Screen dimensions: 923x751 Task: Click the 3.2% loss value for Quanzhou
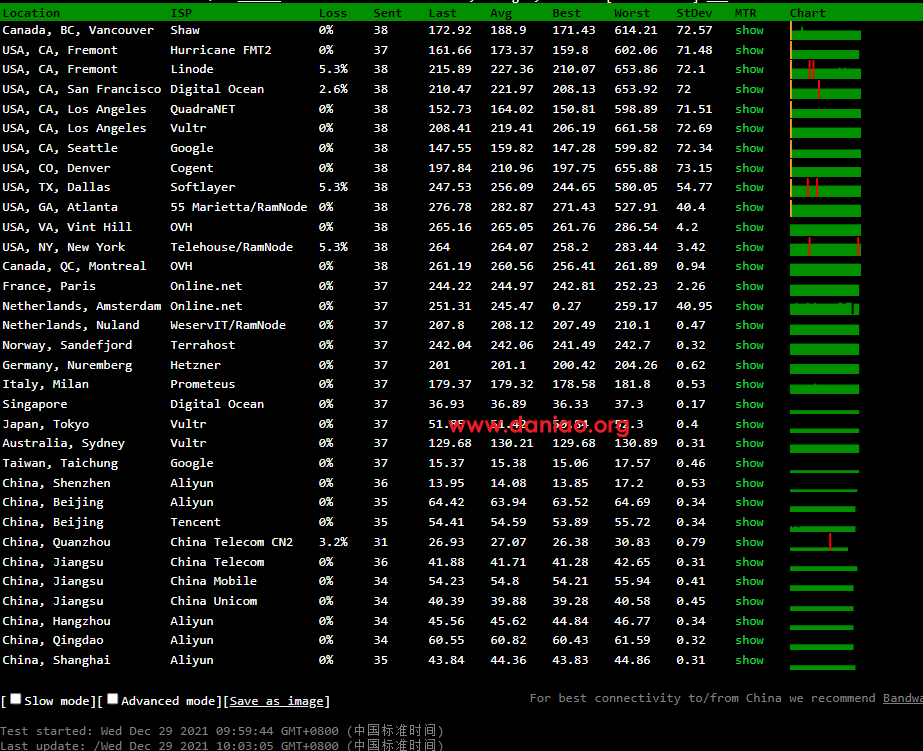333,541
